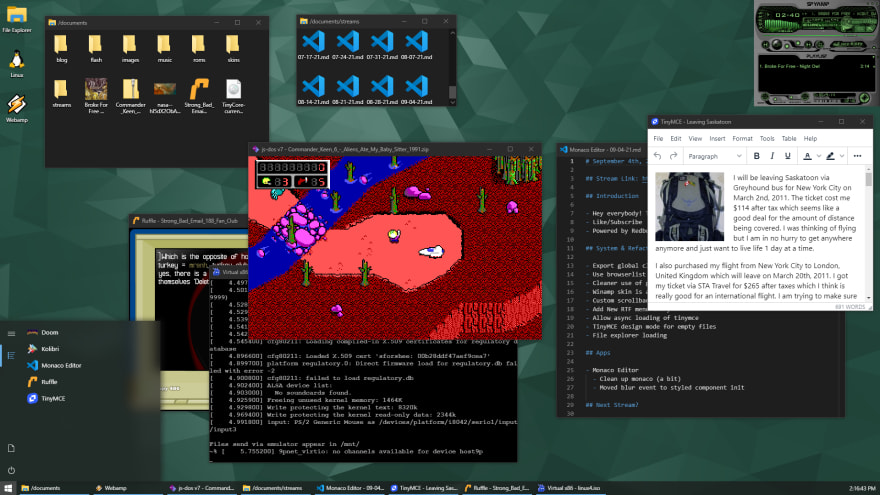Open the Edit menu in TinyMCE
The height and width of the screenshot is (495, 880).
pyautogui.click(x=676, y=139)
